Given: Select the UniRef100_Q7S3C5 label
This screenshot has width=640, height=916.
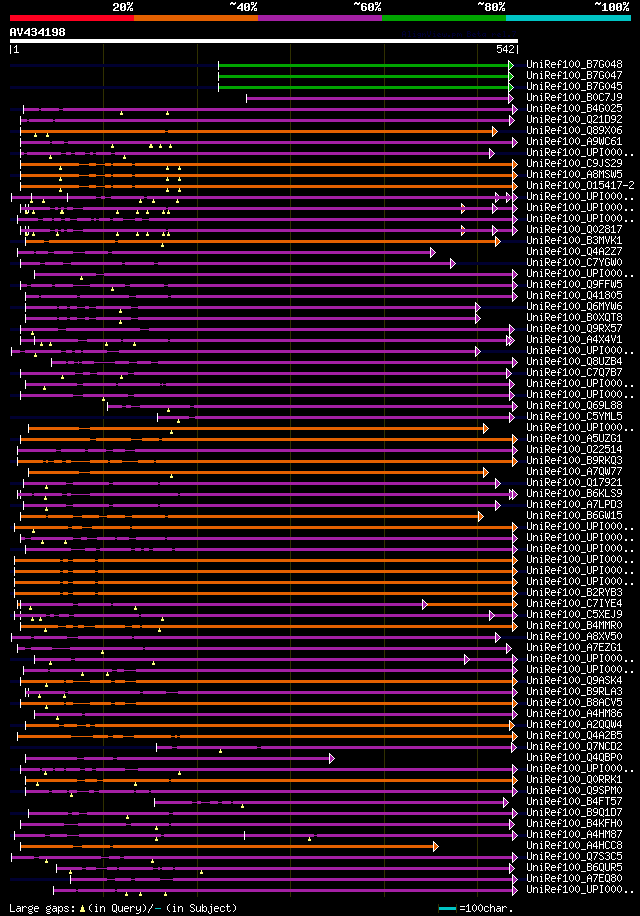Looking at the screenshot, I should 574,856.
